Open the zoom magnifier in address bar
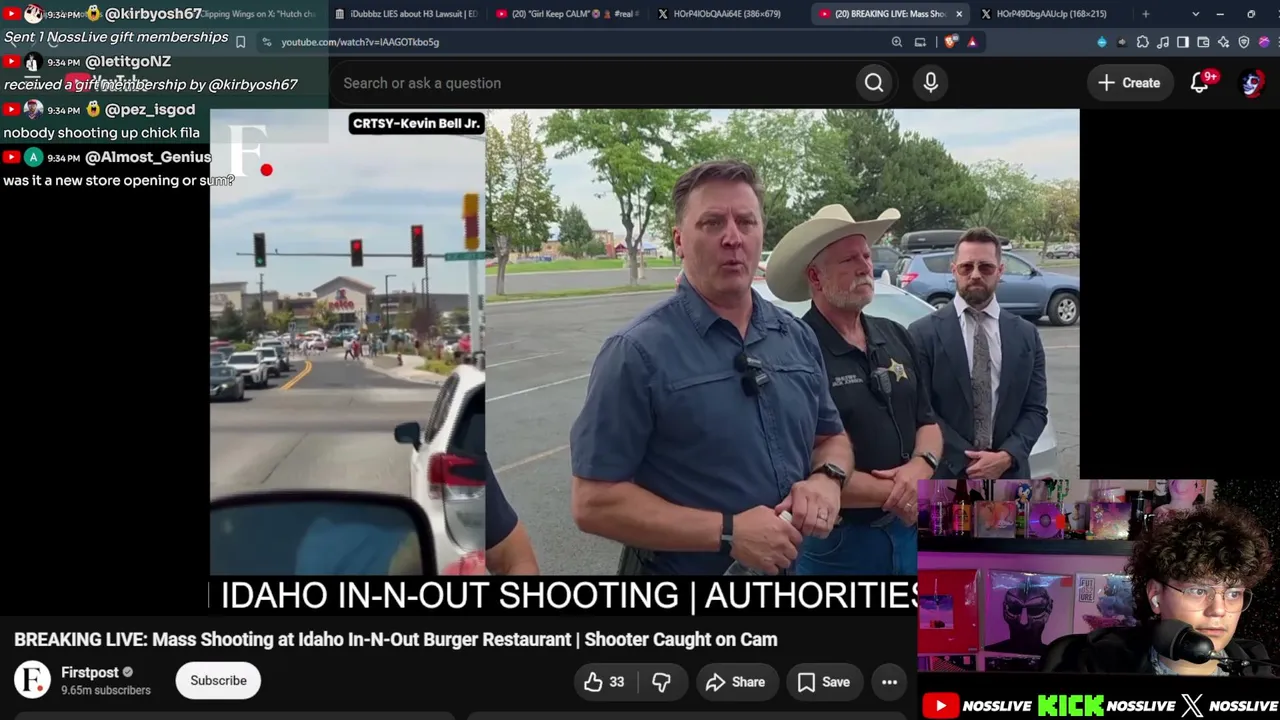This screenshot has height=720, width=1280. click(x=897, y=42)
